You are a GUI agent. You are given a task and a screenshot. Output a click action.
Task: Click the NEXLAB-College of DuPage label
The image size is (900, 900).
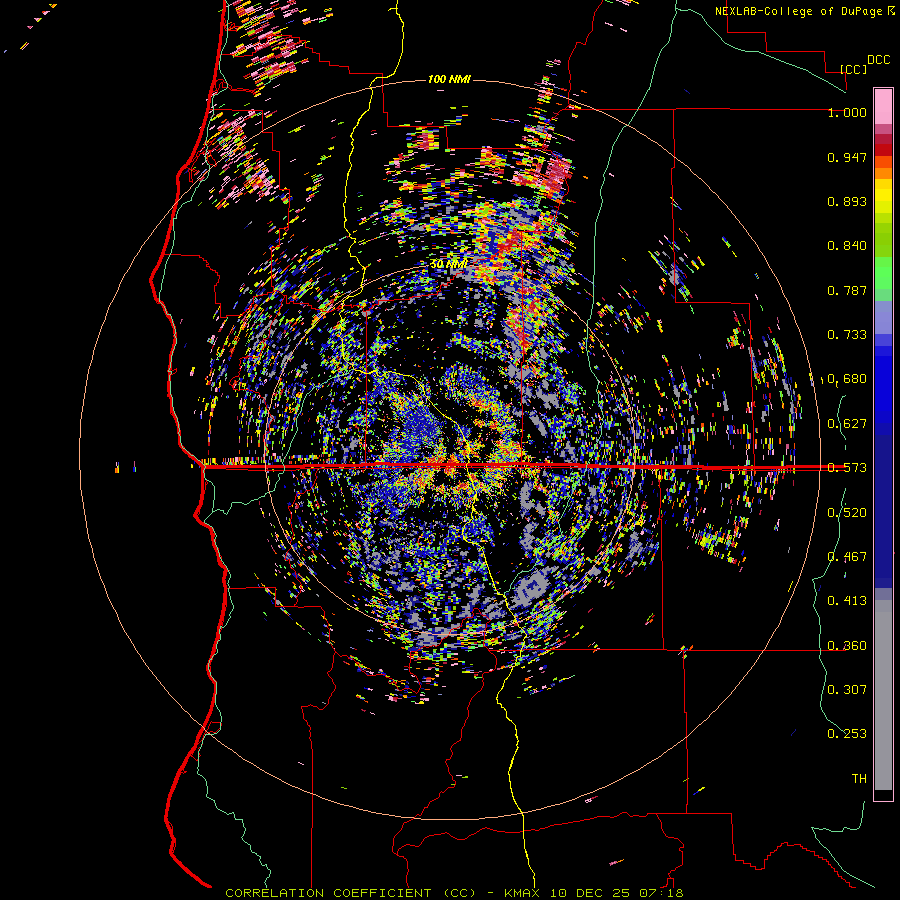click(x=798, y=11)
